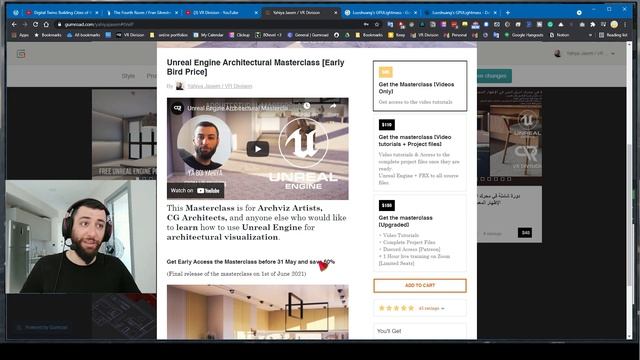Image resolution: width=640 pixels, height=360 pixels.
Task: Open the My Calendar bookmark
Action: [x=209, y=35]
